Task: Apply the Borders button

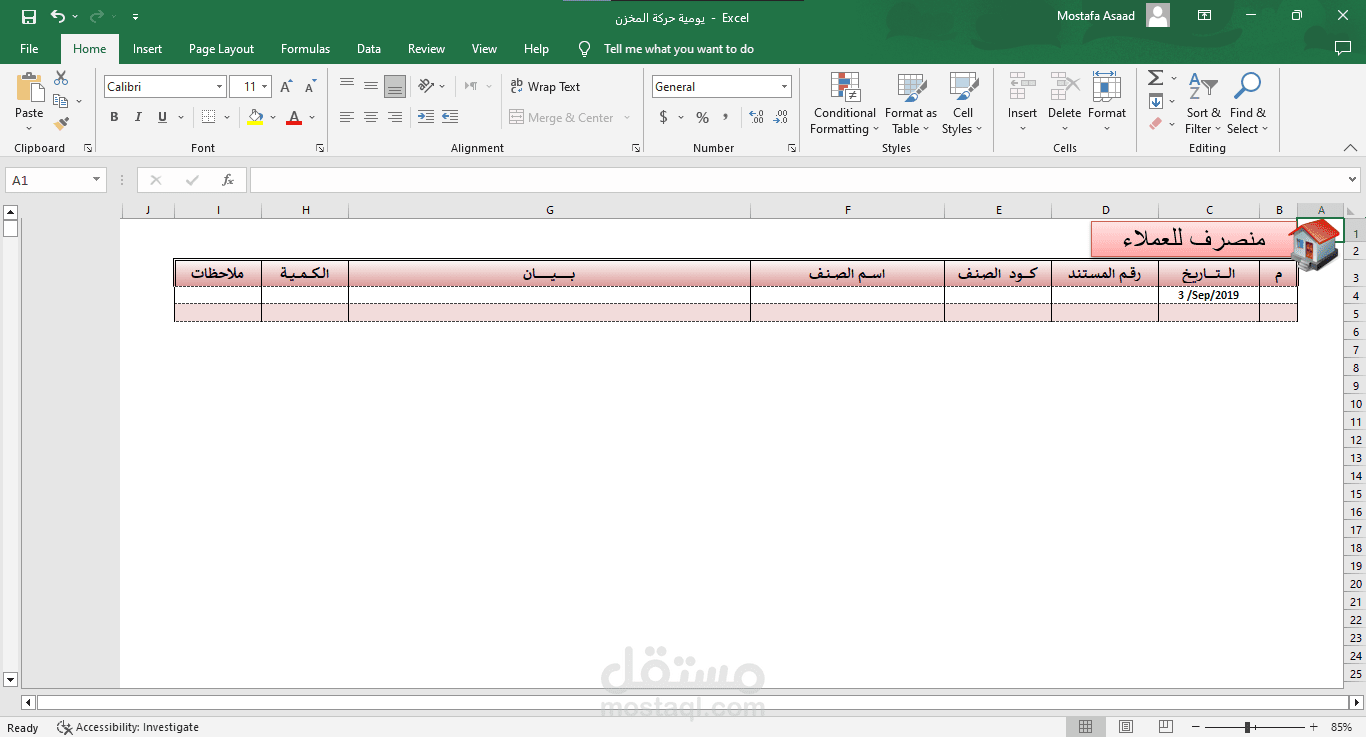Action: pos(208,117)
